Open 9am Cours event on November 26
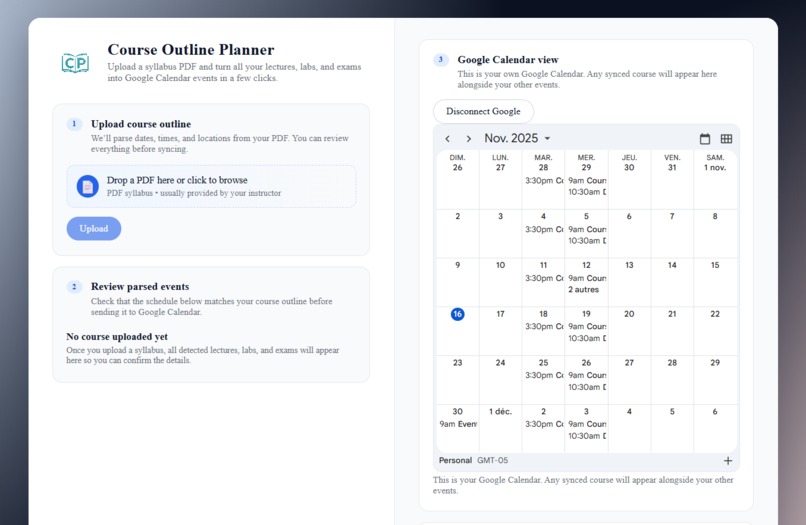The width and height of the screenshot is (806, 525). coord(587,375)
